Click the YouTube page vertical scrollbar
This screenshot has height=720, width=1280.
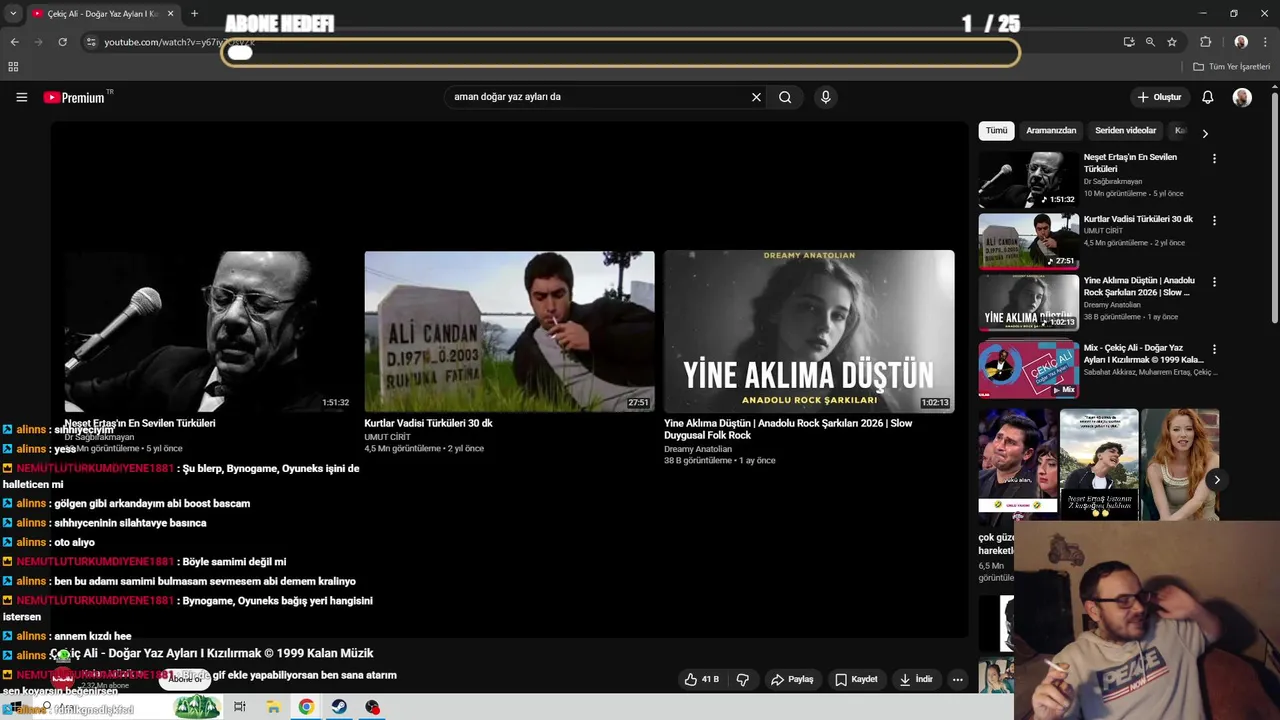(1274, 207)
